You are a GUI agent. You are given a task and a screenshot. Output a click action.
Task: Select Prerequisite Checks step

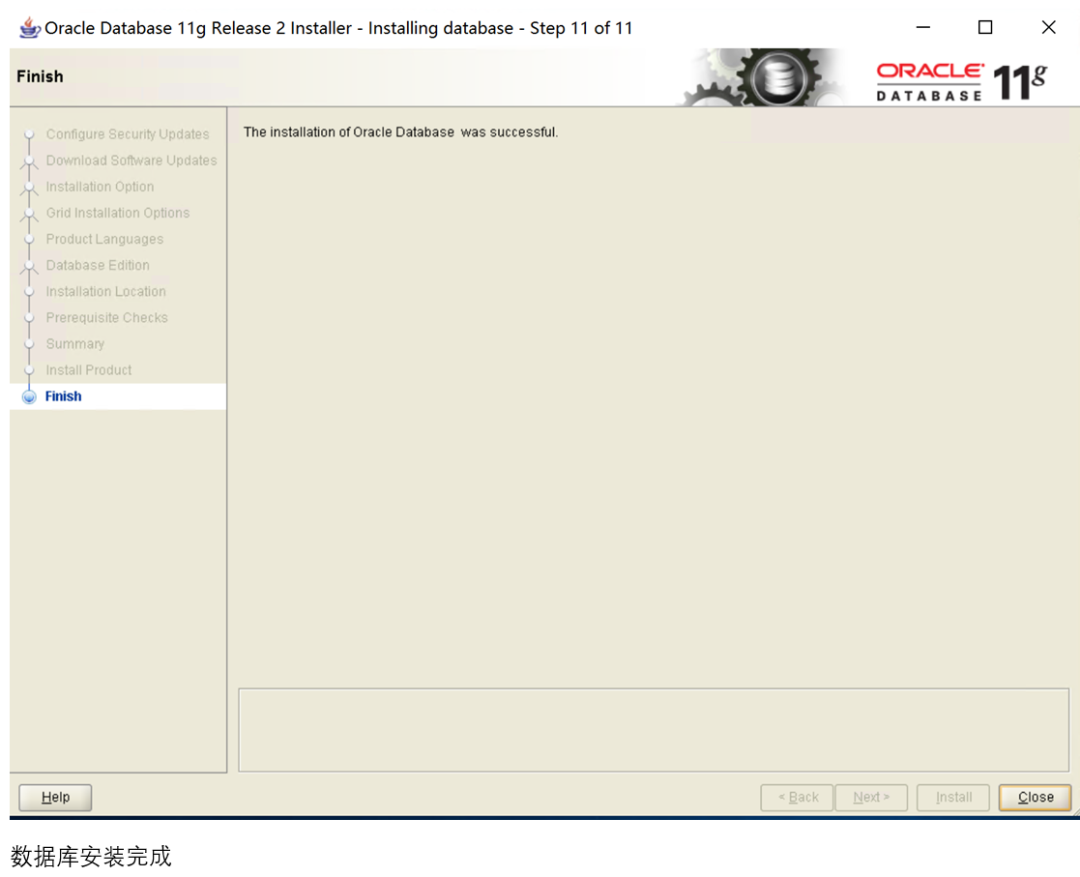click(x=107, y=318)
